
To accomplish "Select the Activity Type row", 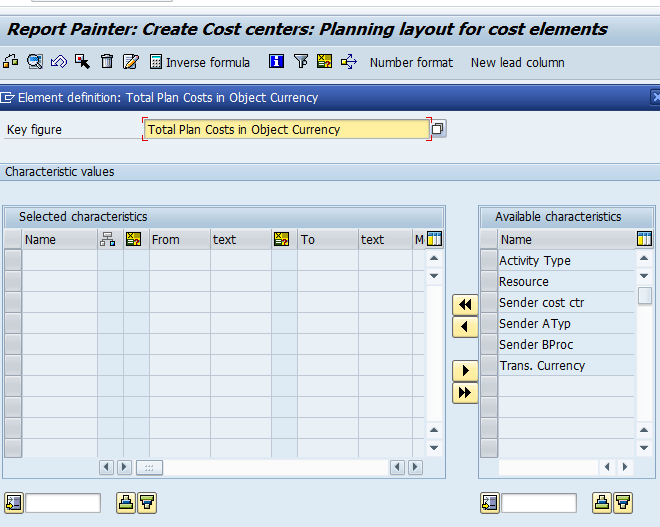I will 535,261.
